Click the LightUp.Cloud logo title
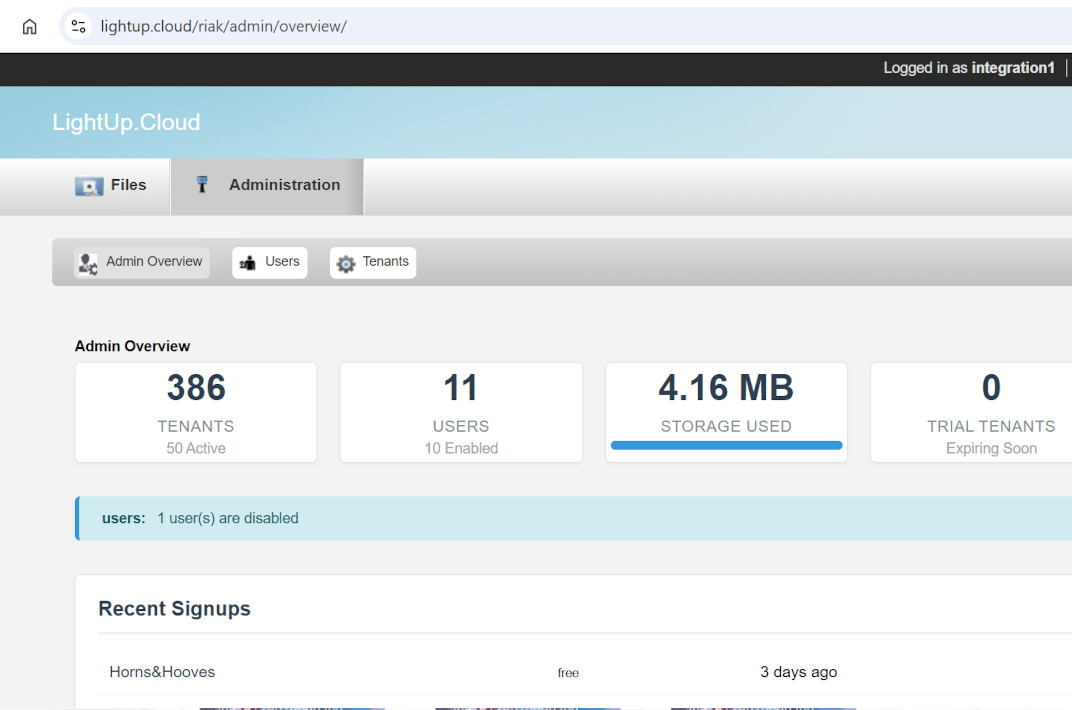The image size is (1072, 710). (x=126, y=122)
